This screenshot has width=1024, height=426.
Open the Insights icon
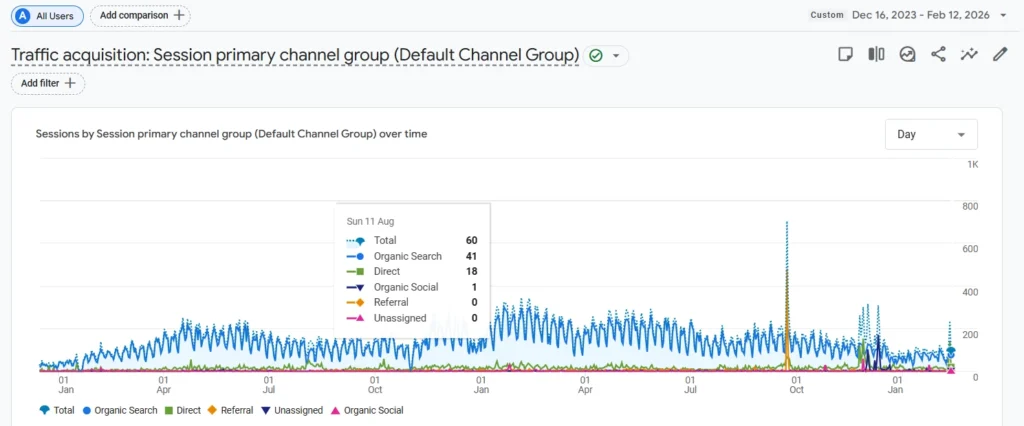click(x=907, y=54)
